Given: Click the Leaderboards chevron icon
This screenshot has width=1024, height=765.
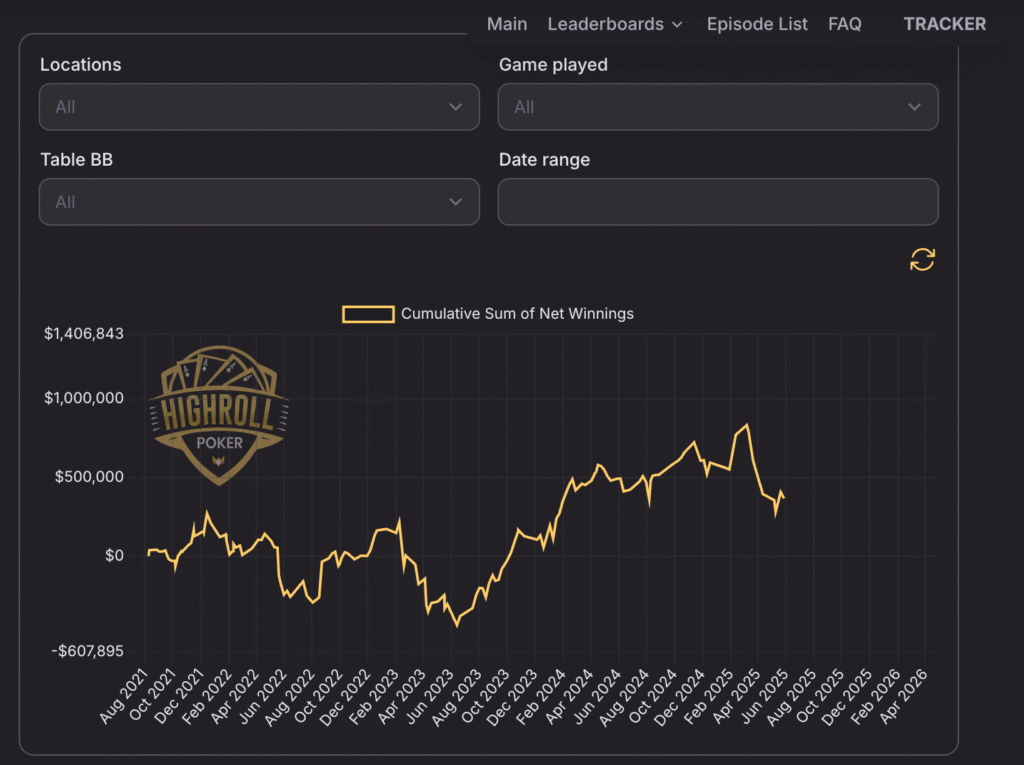Looking at the screenshot, I should tap(677, 25).
